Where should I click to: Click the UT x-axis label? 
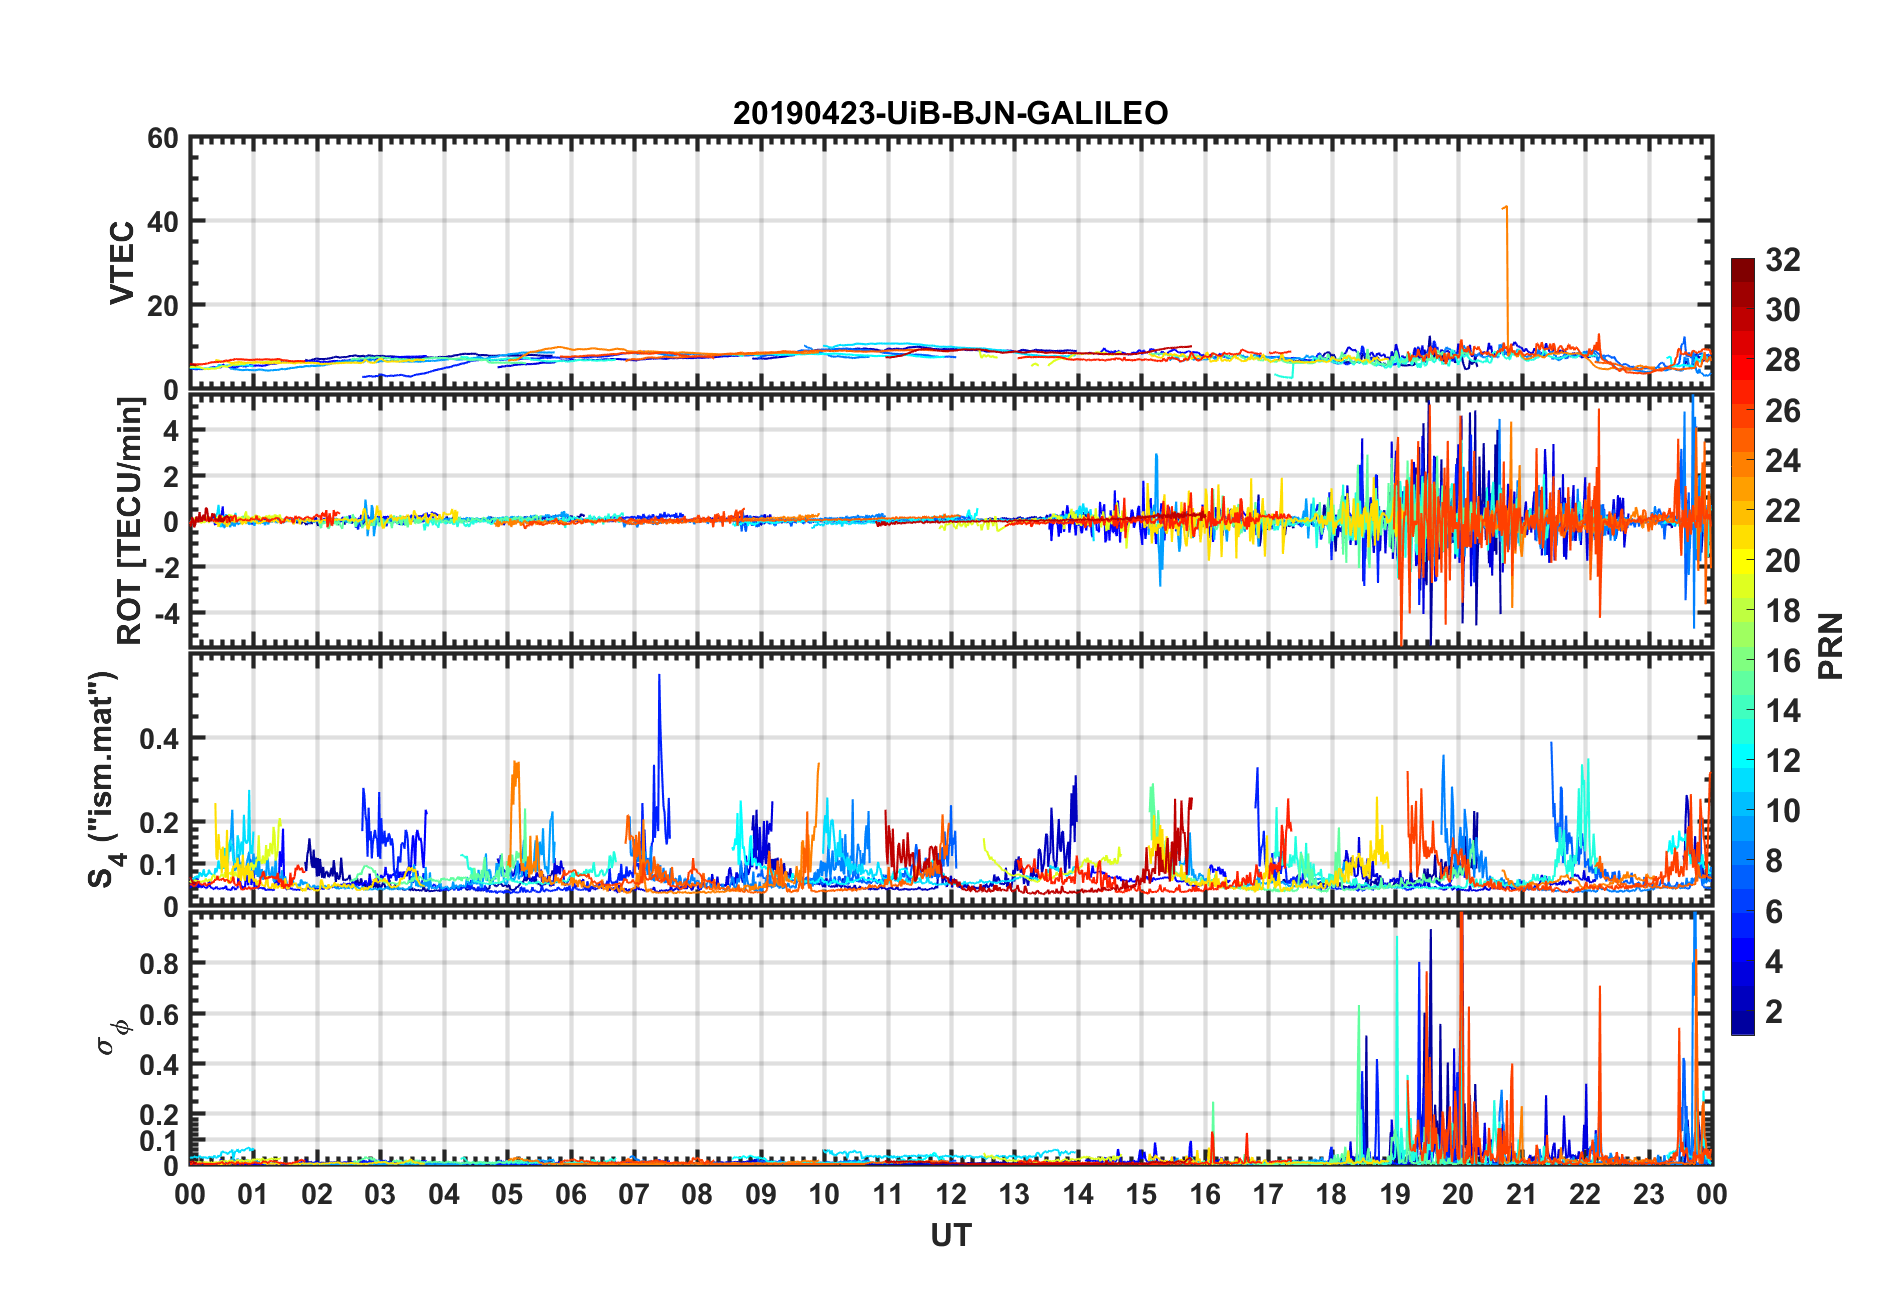(950, 1236)
